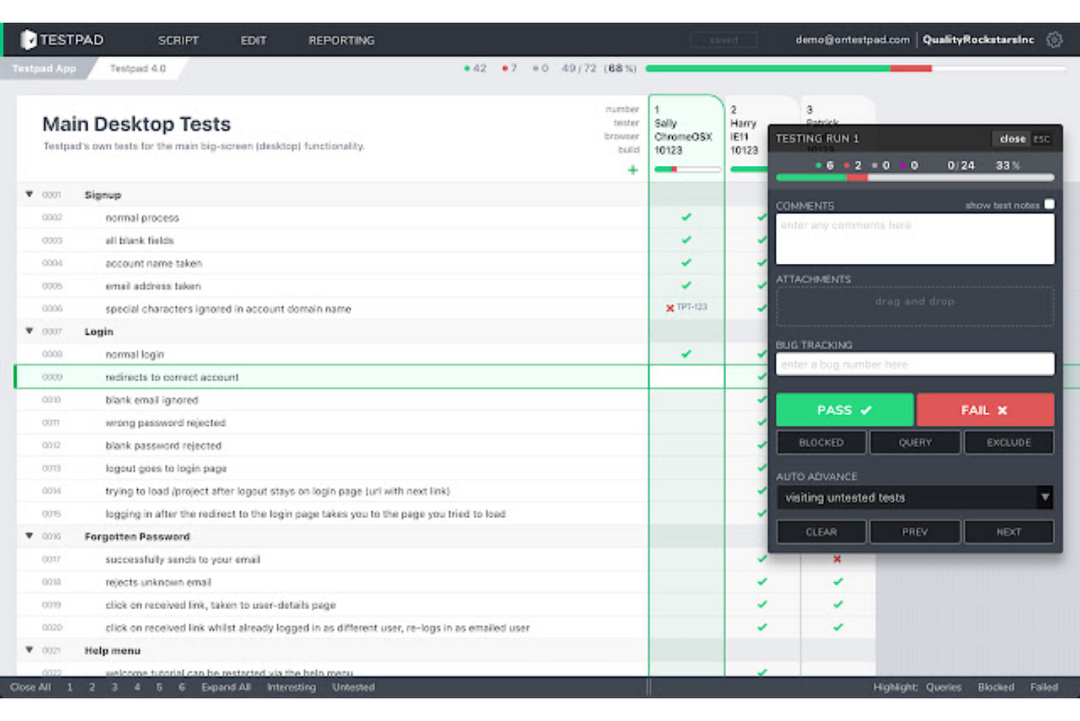
Task: Click Sally's checkmark for all blank fields
Action: coord(686,240)
